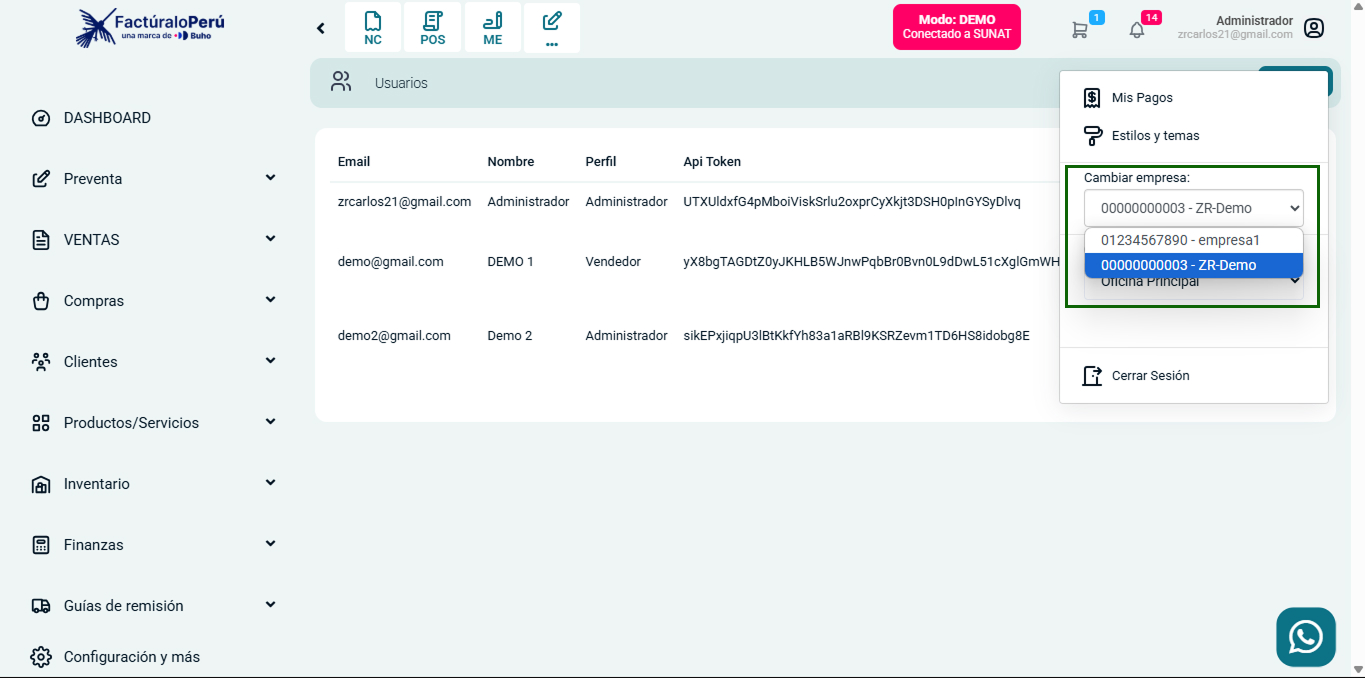Expand the VENTAS sidebar section
This screenshot has width=1365, height=678.
[x=155, y=240]
